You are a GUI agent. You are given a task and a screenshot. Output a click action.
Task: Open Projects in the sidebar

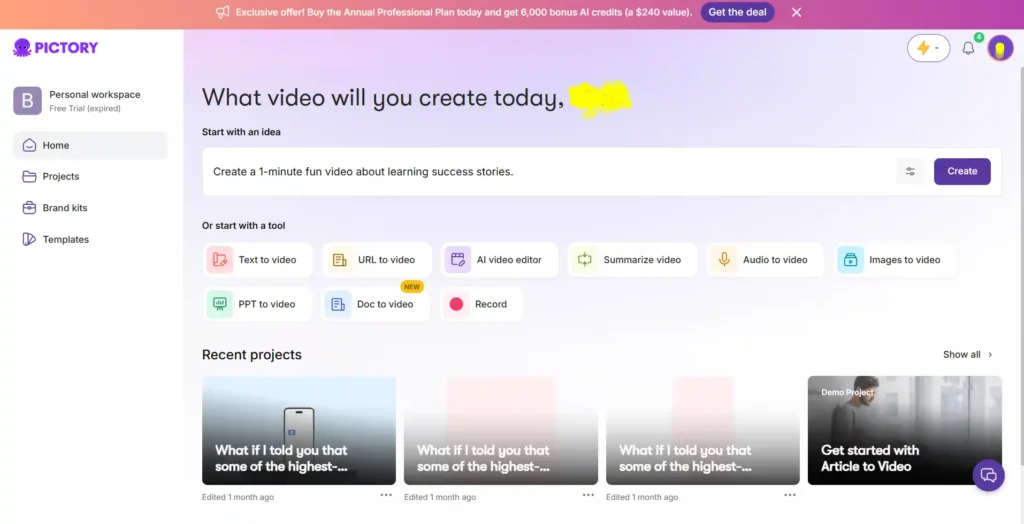coord(90,176)
